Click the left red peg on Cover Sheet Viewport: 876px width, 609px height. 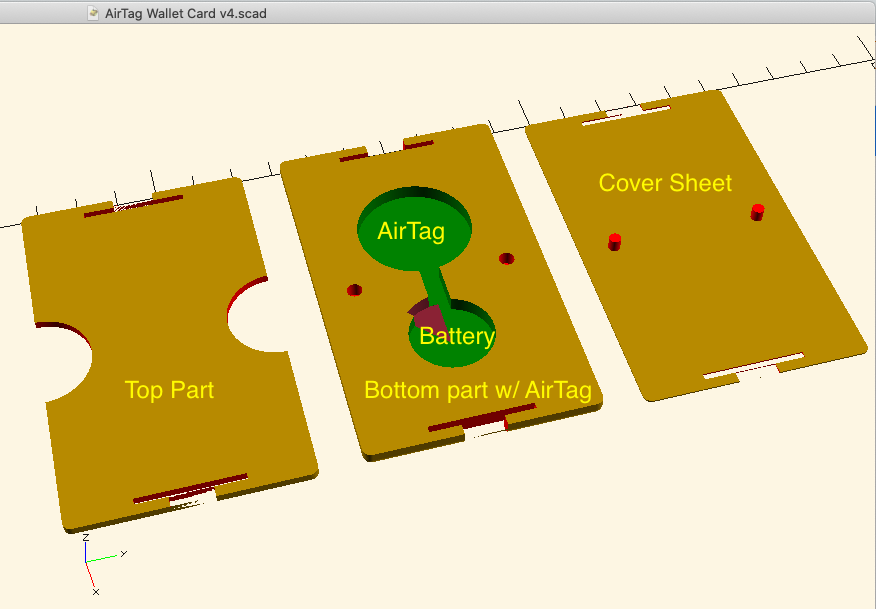(615, 242)
